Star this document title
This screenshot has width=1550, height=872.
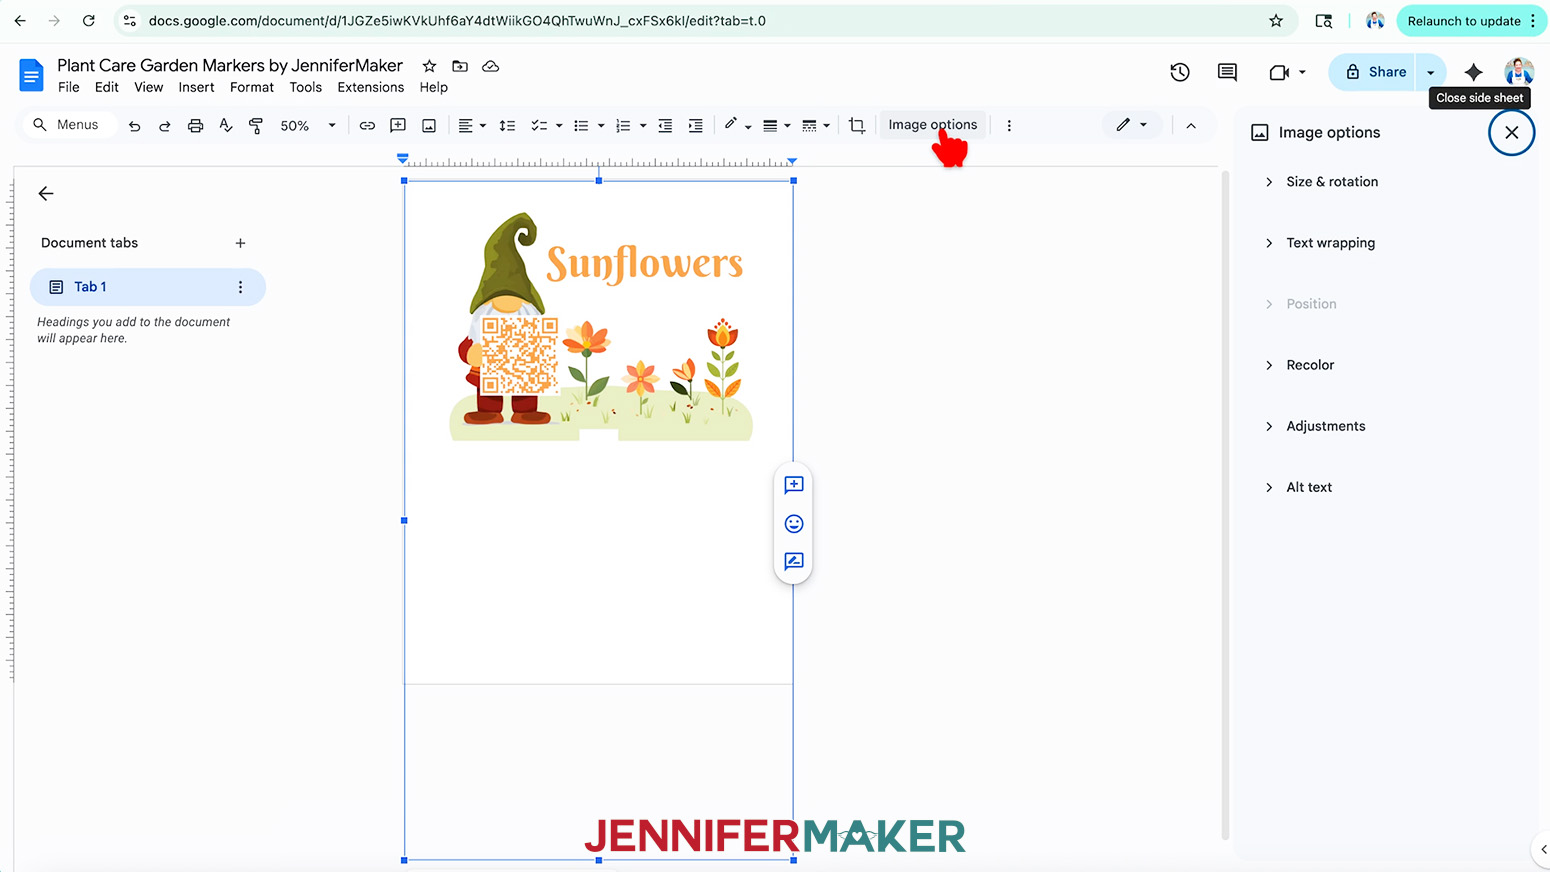429,66
